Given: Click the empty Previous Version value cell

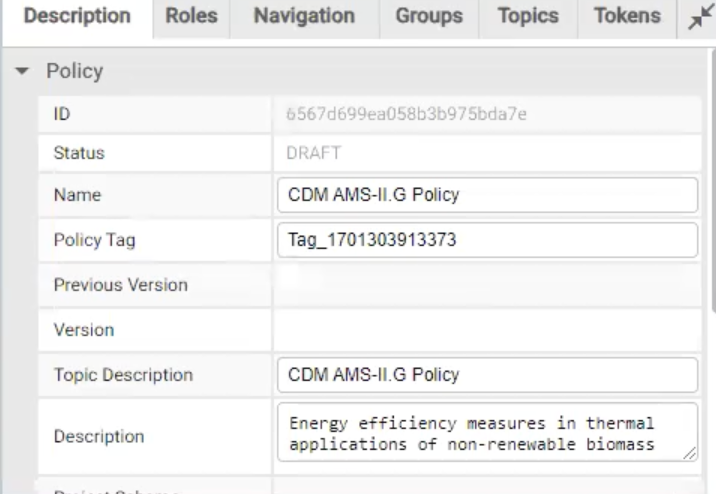Looking at the screenshot, I should (487, 285).
